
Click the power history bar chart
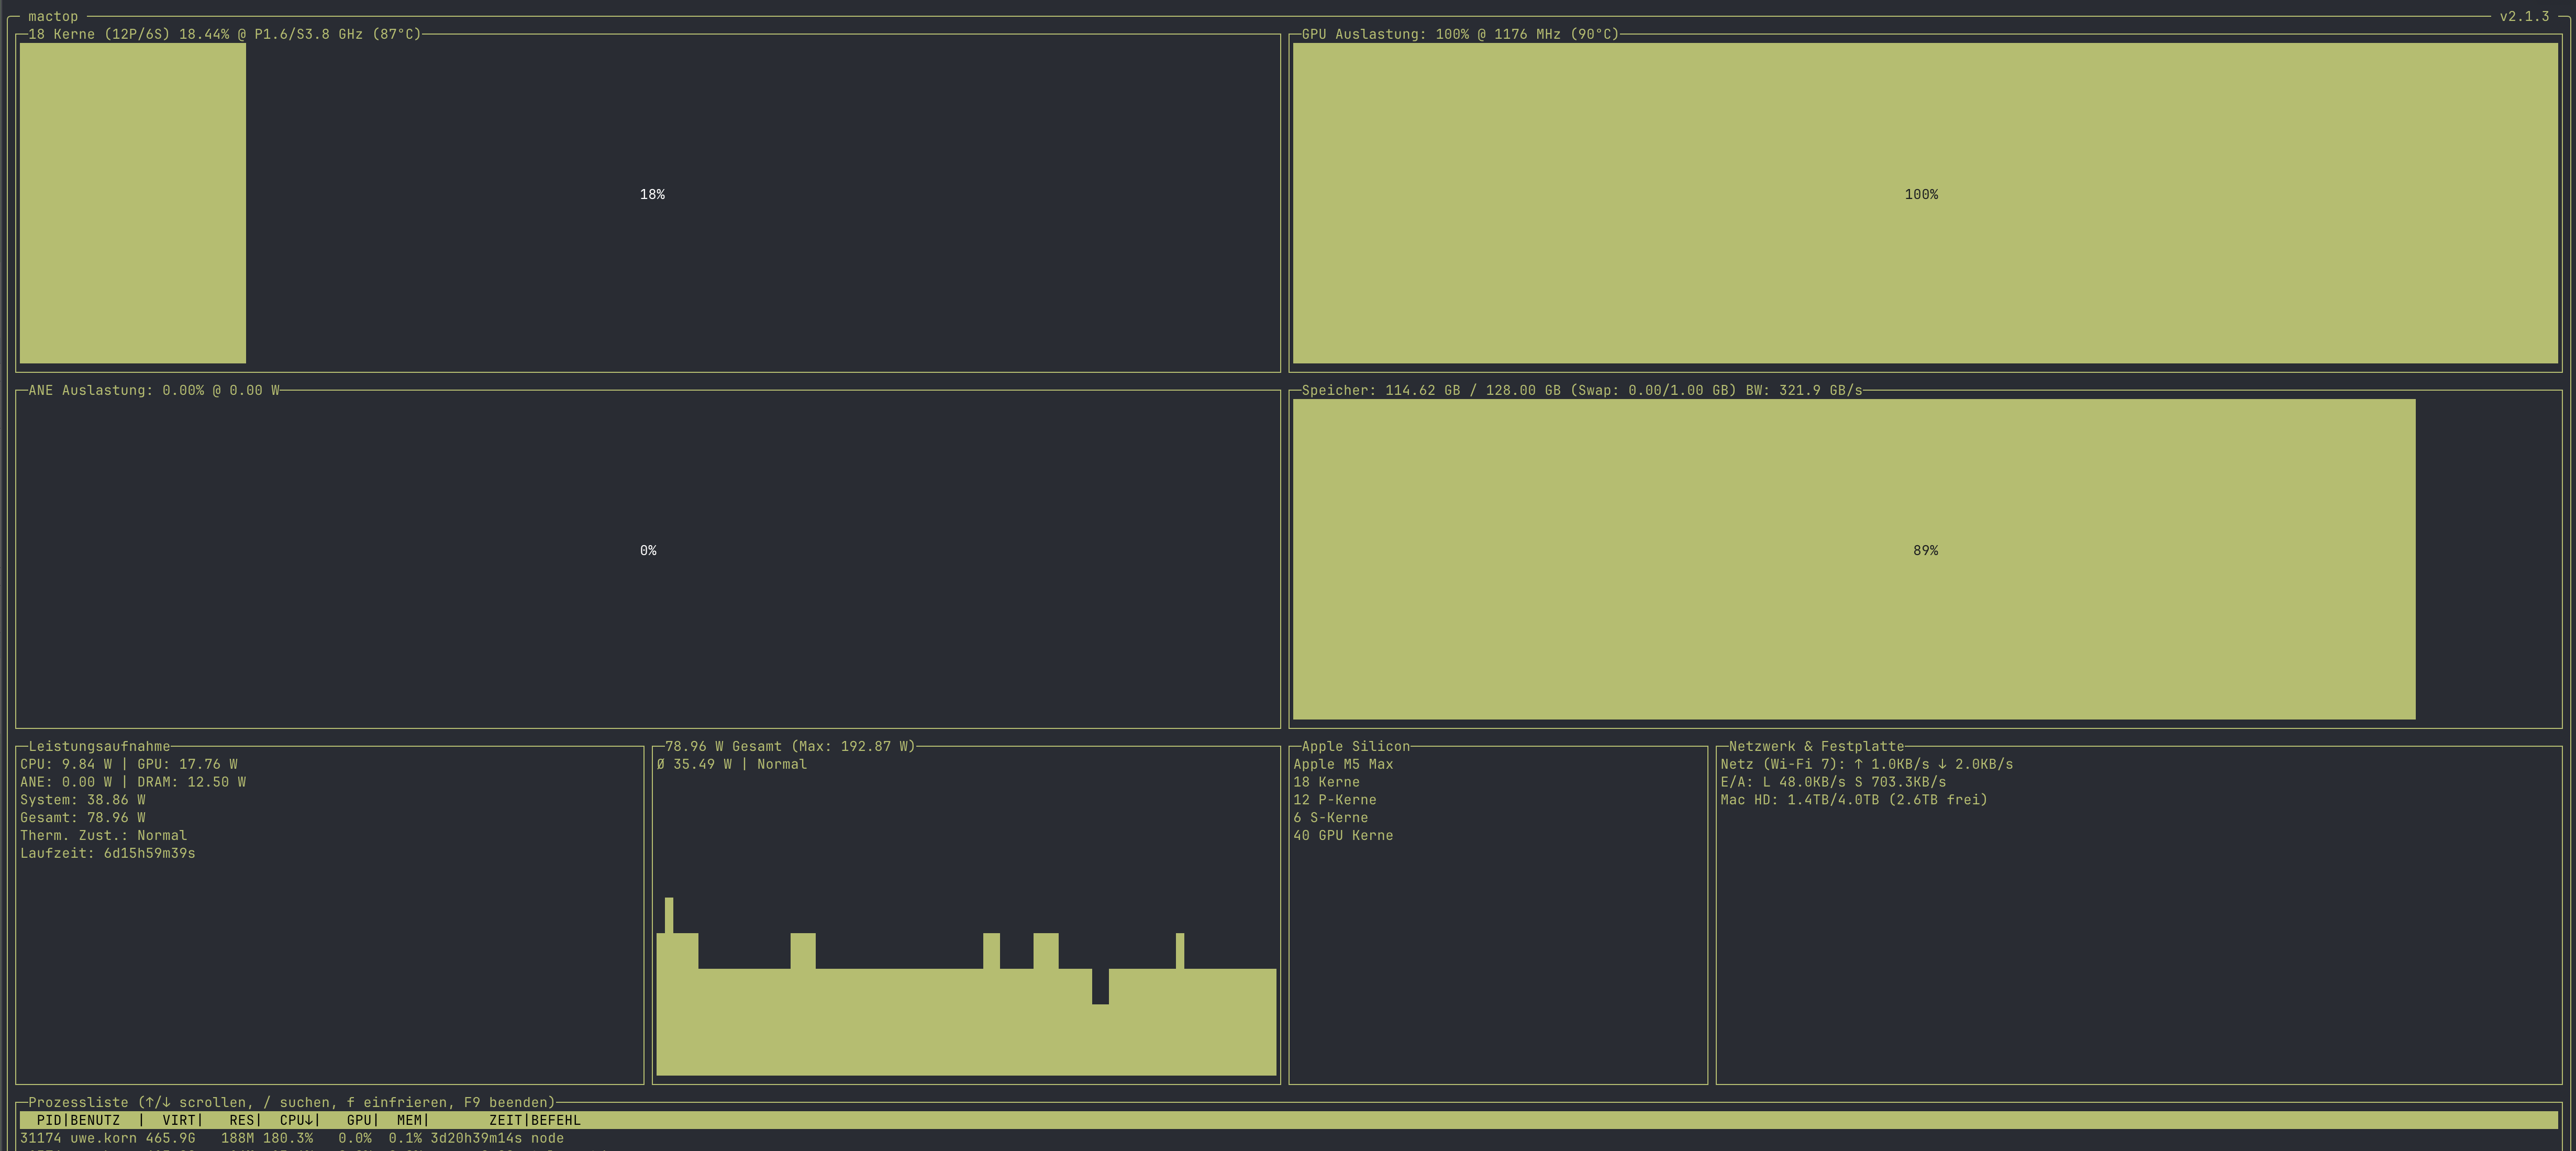[x=966, y=986]
